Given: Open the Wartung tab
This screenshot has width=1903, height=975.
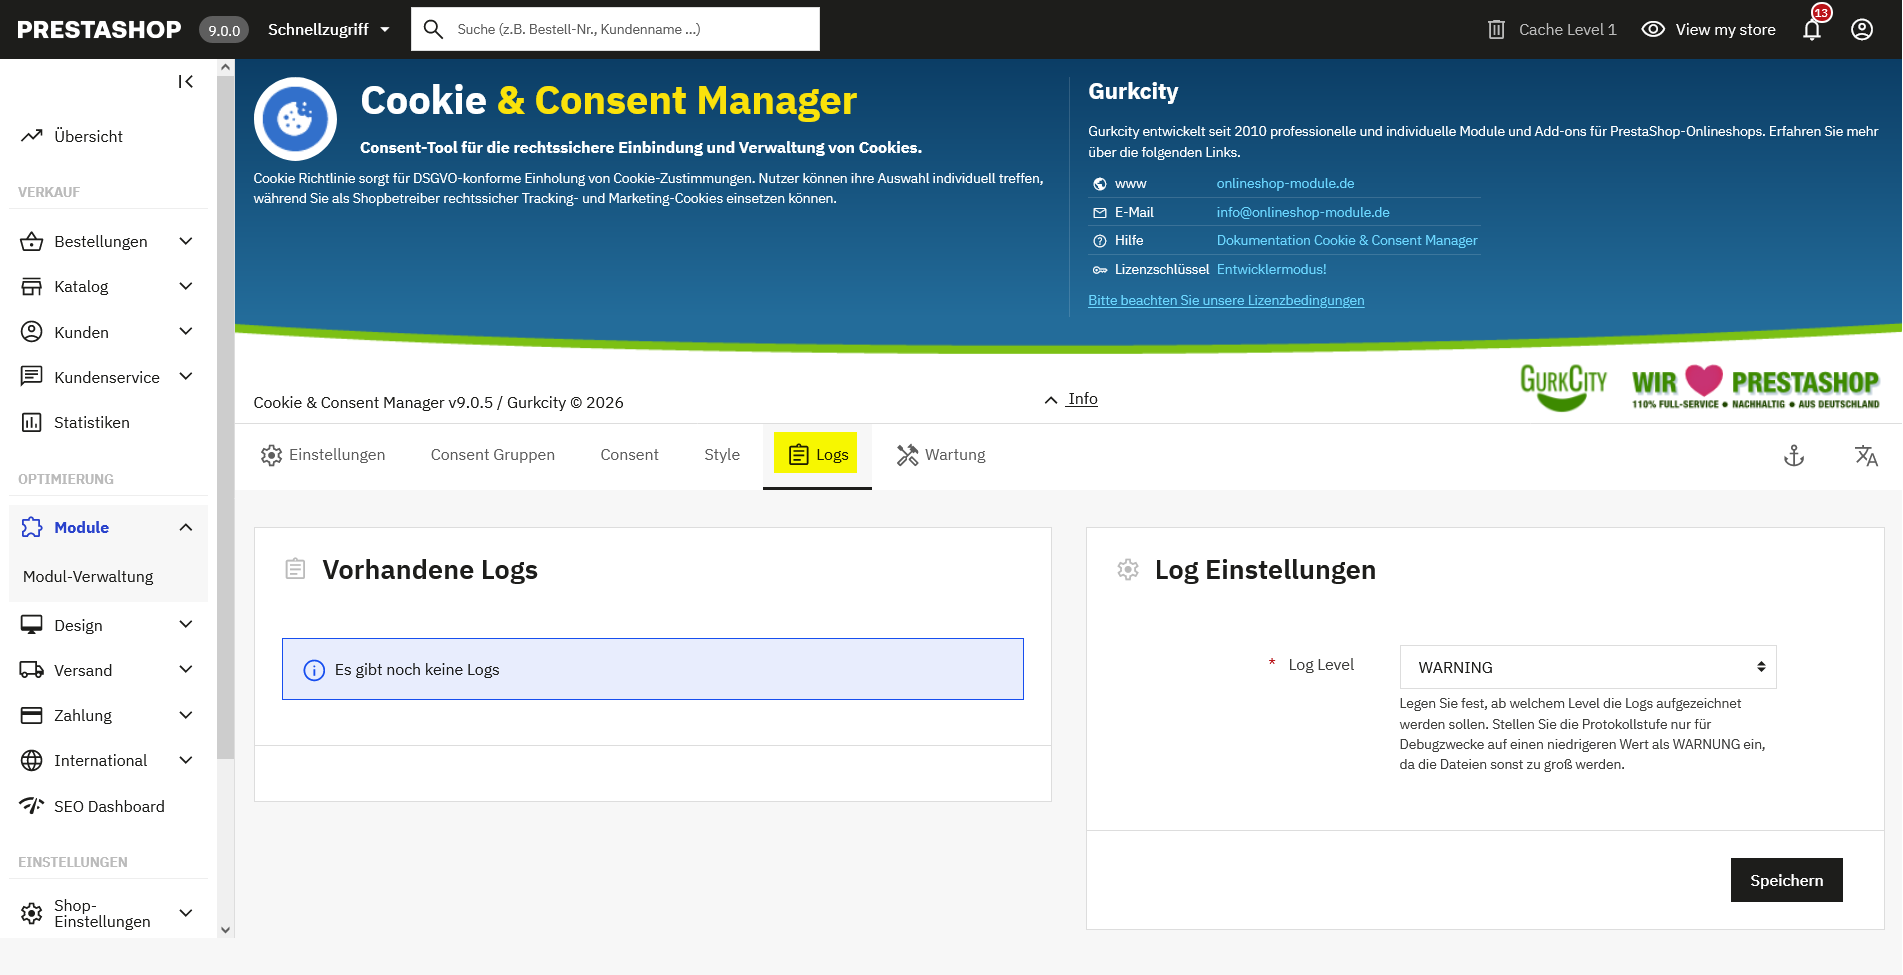Looking at the screenshot, I should (941, 455).
